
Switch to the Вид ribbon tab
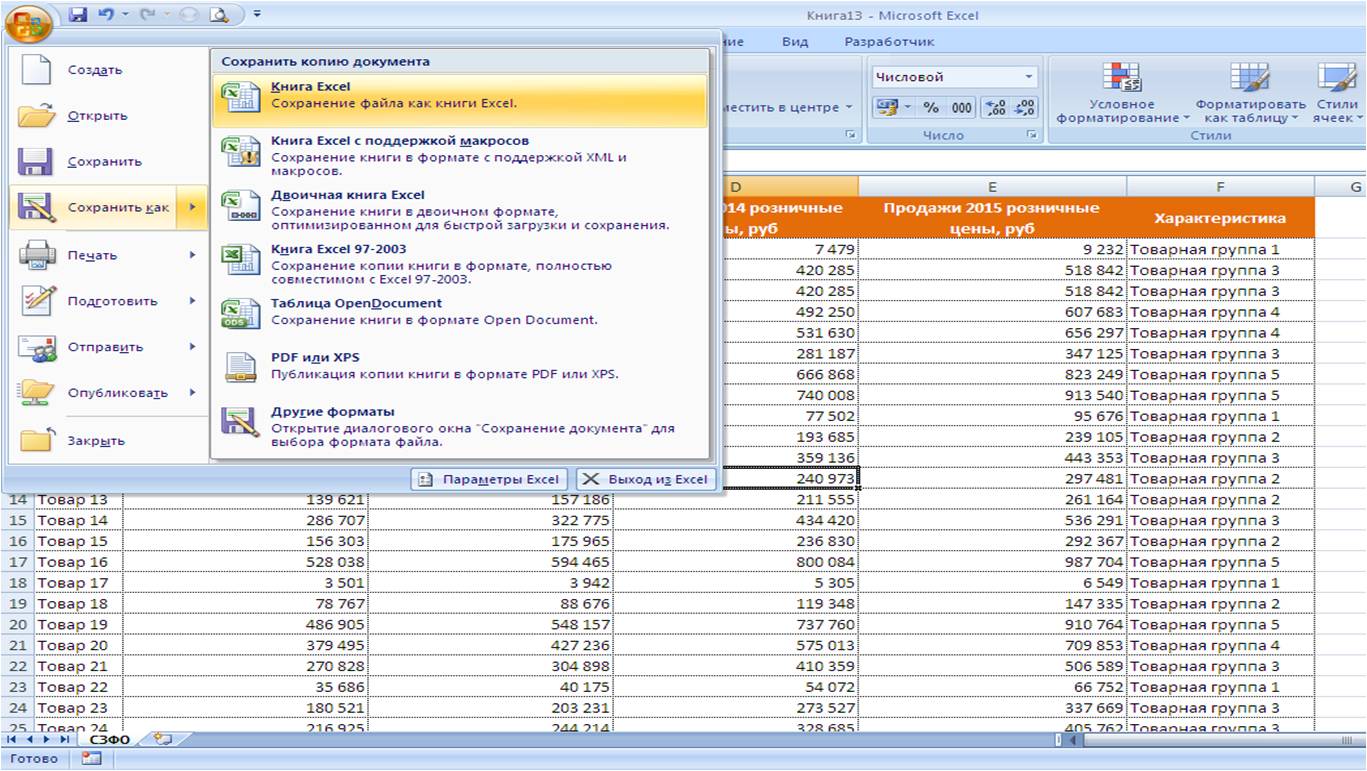click(795, 42)
